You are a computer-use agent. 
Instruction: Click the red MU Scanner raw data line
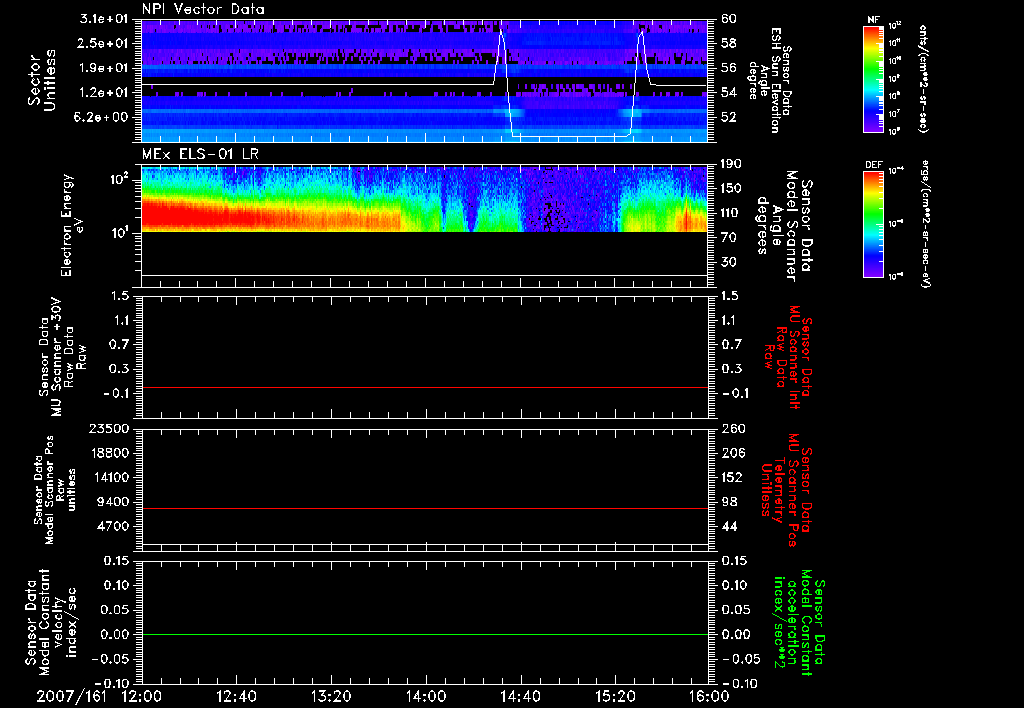tap(424, 387)
